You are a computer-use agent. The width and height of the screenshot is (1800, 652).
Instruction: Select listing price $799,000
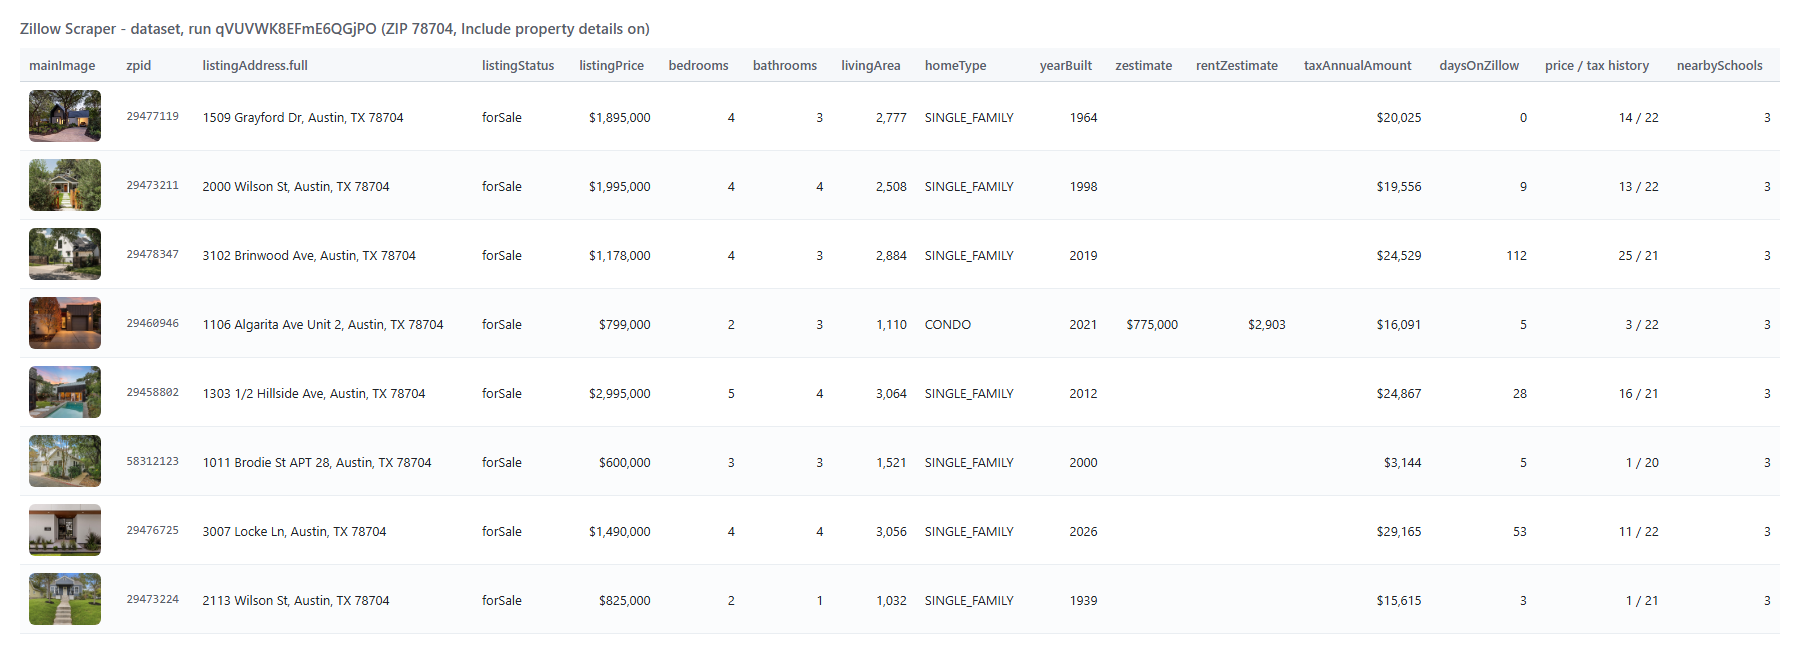pyautogui.click(x=624, y=325)
